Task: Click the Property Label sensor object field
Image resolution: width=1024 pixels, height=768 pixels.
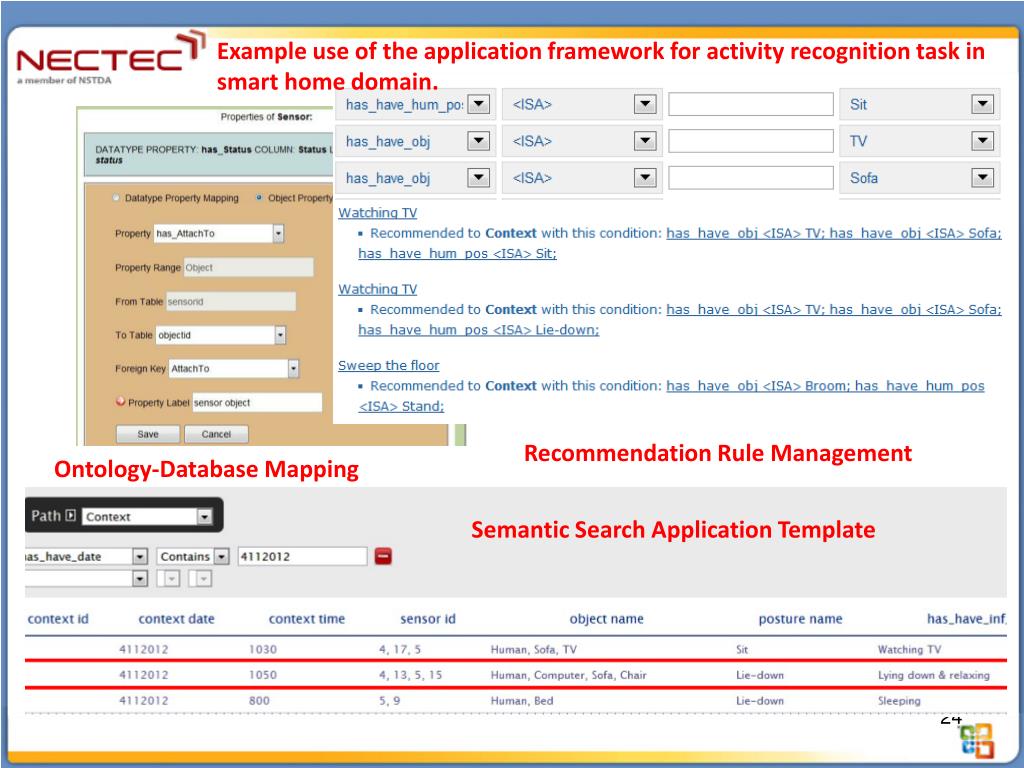Action: pyautogui.click(x=257, y=403)
